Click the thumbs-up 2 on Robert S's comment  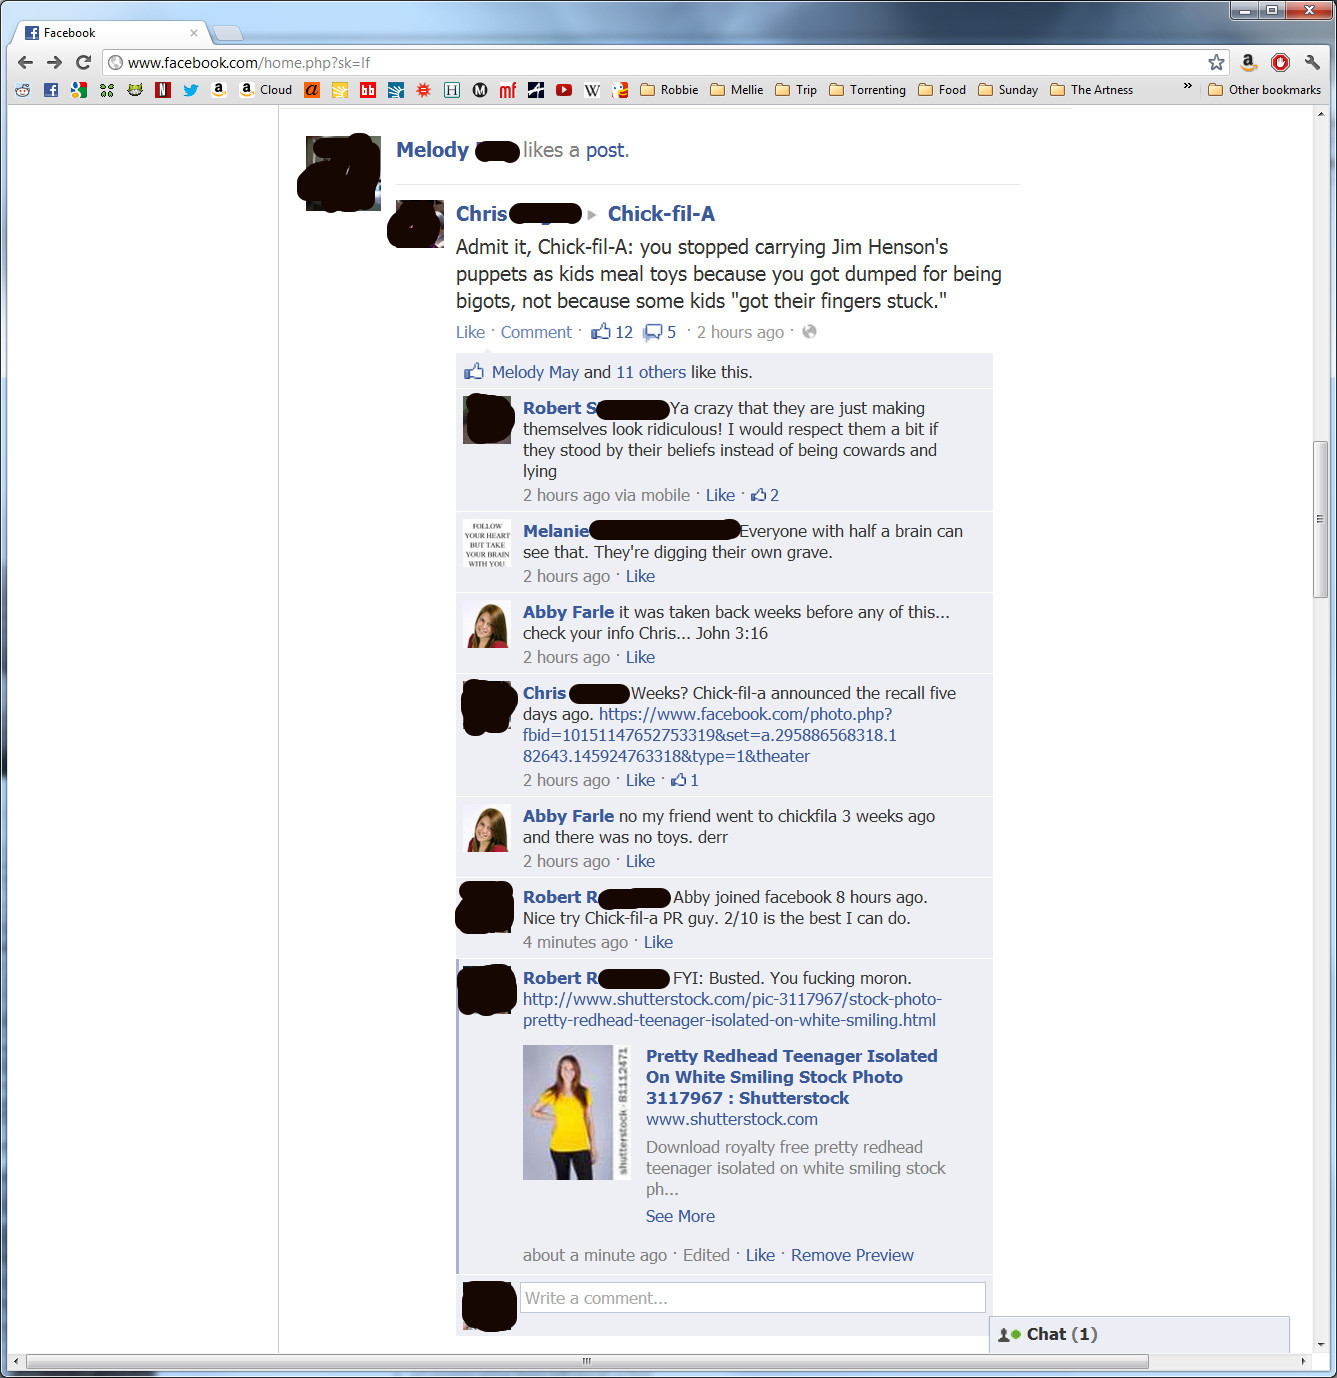coord(765,495)
